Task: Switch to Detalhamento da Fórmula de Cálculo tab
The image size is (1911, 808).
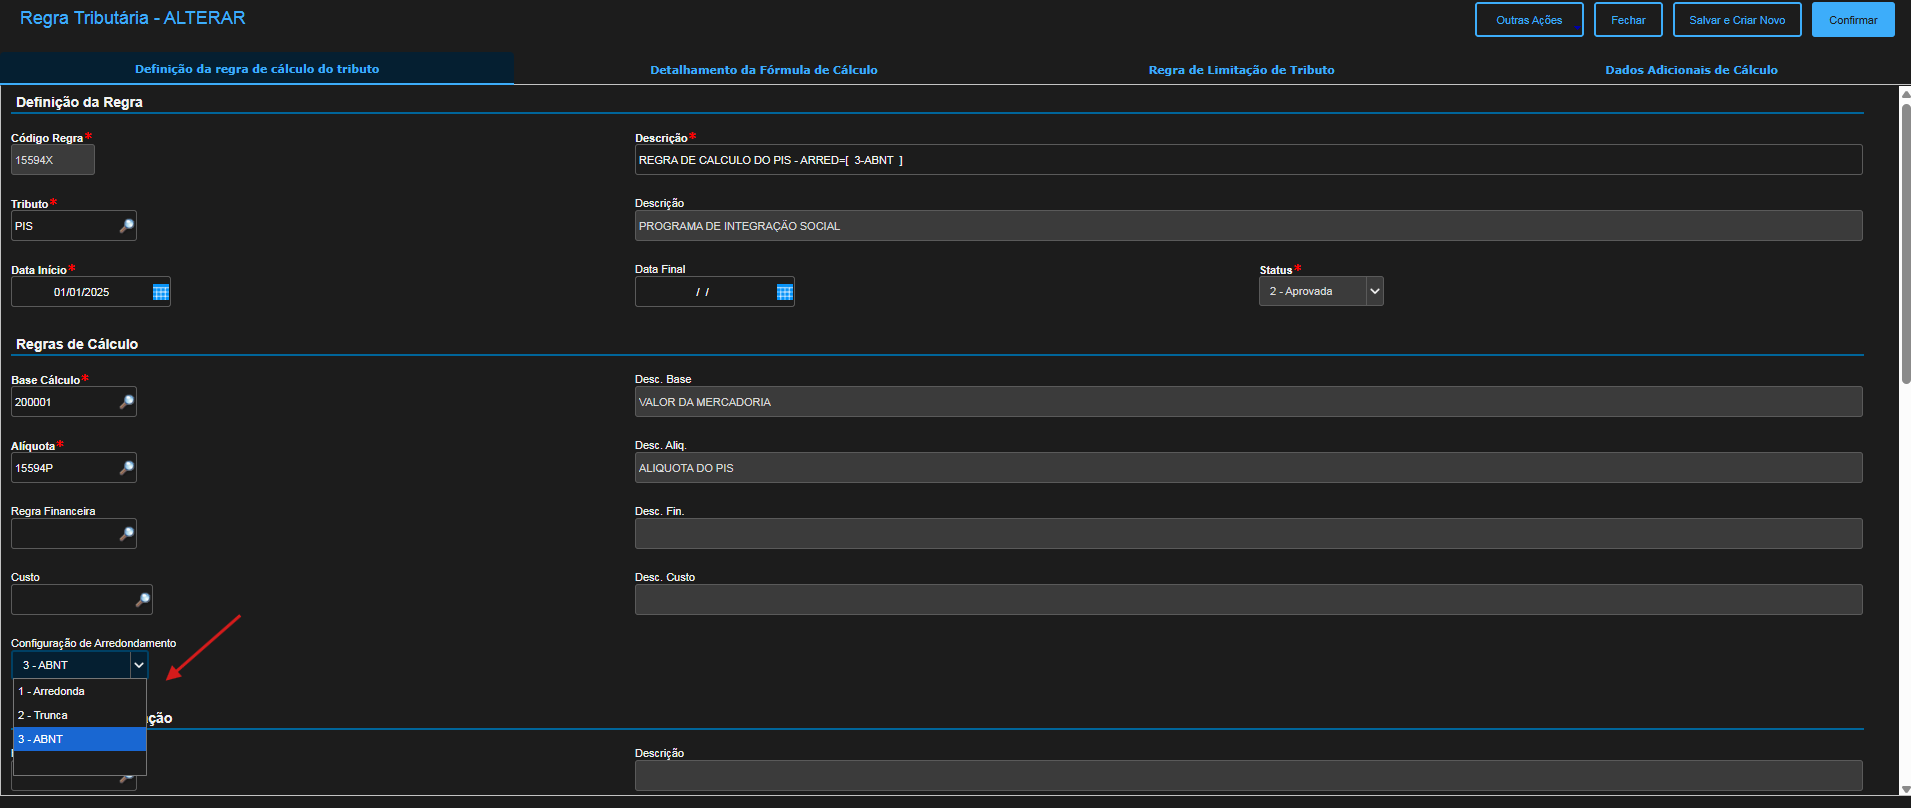Action: tap(763, 70)
